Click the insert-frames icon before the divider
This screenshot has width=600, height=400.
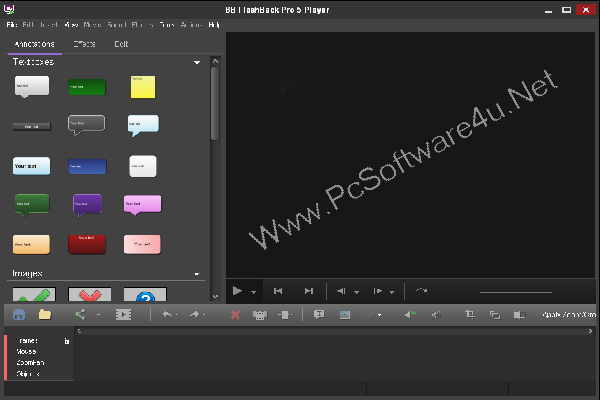[x=285, y=315]
